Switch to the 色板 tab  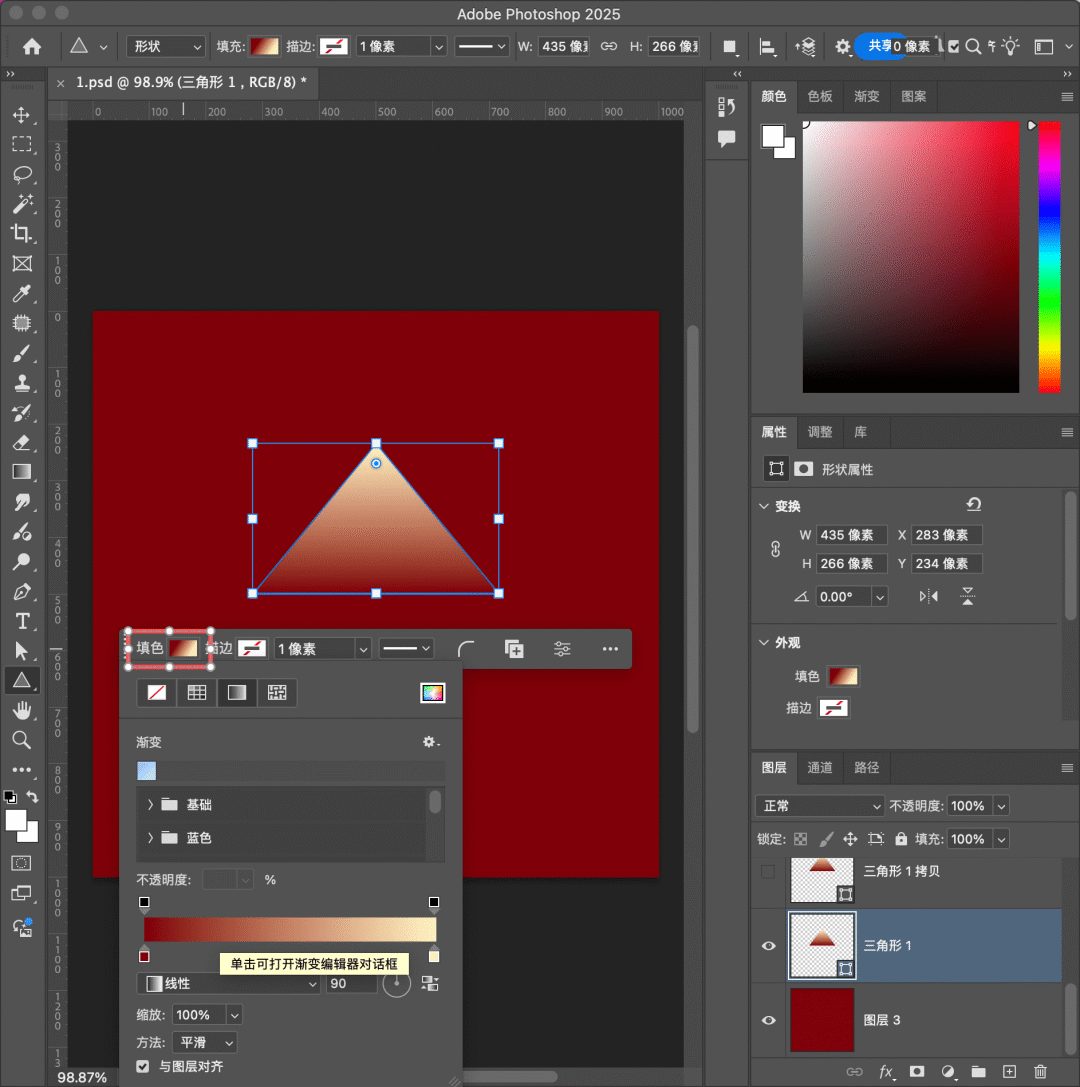pos(820,96)
